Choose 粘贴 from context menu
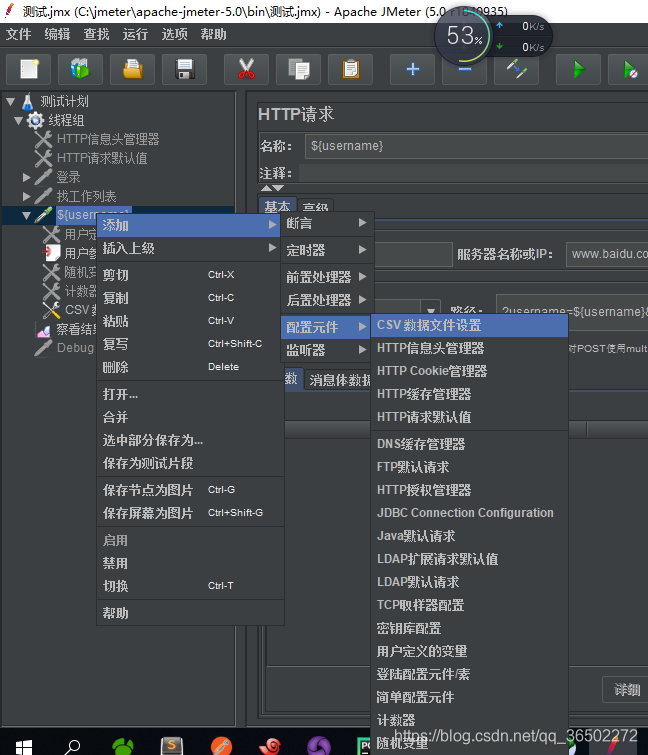Image resolution: width=648 pixels, height=755 pixels. pos(190,321)
